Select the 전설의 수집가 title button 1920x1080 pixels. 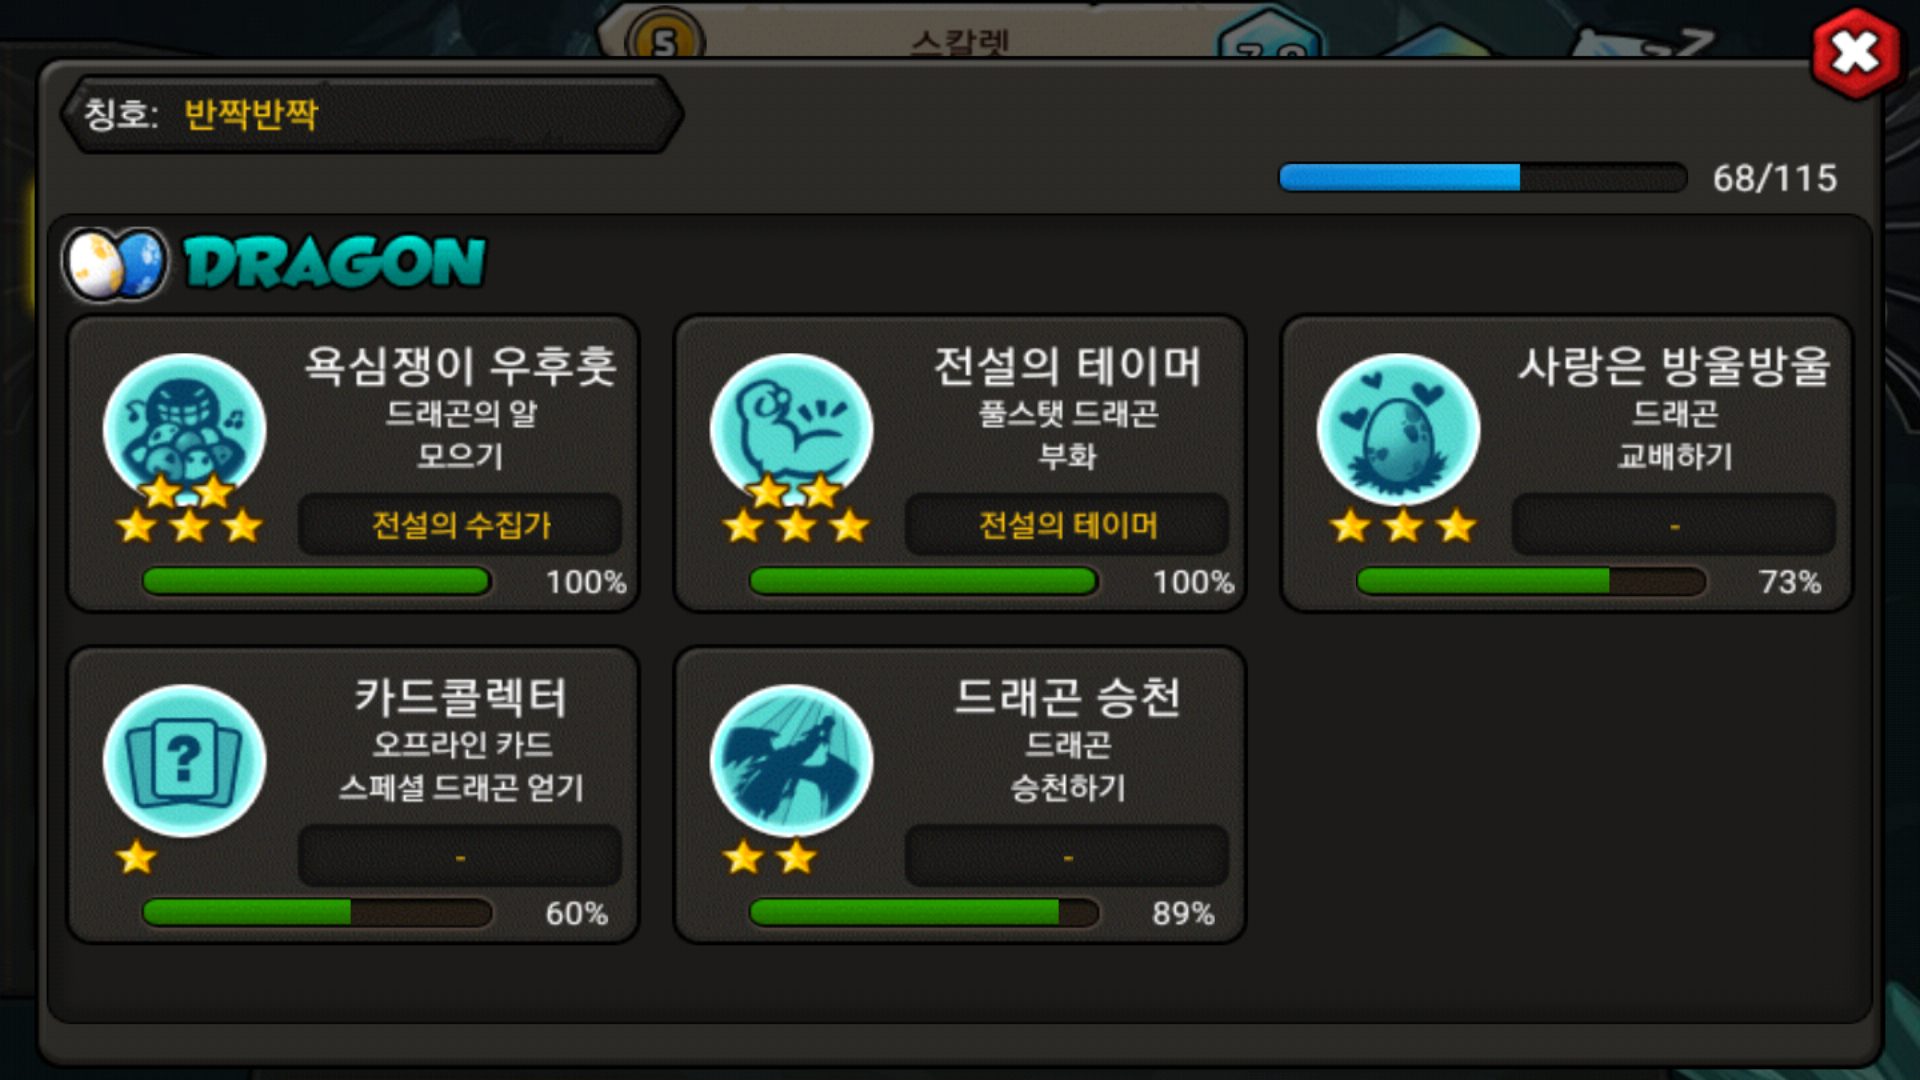pyautogui.click(x=460, y=525)
